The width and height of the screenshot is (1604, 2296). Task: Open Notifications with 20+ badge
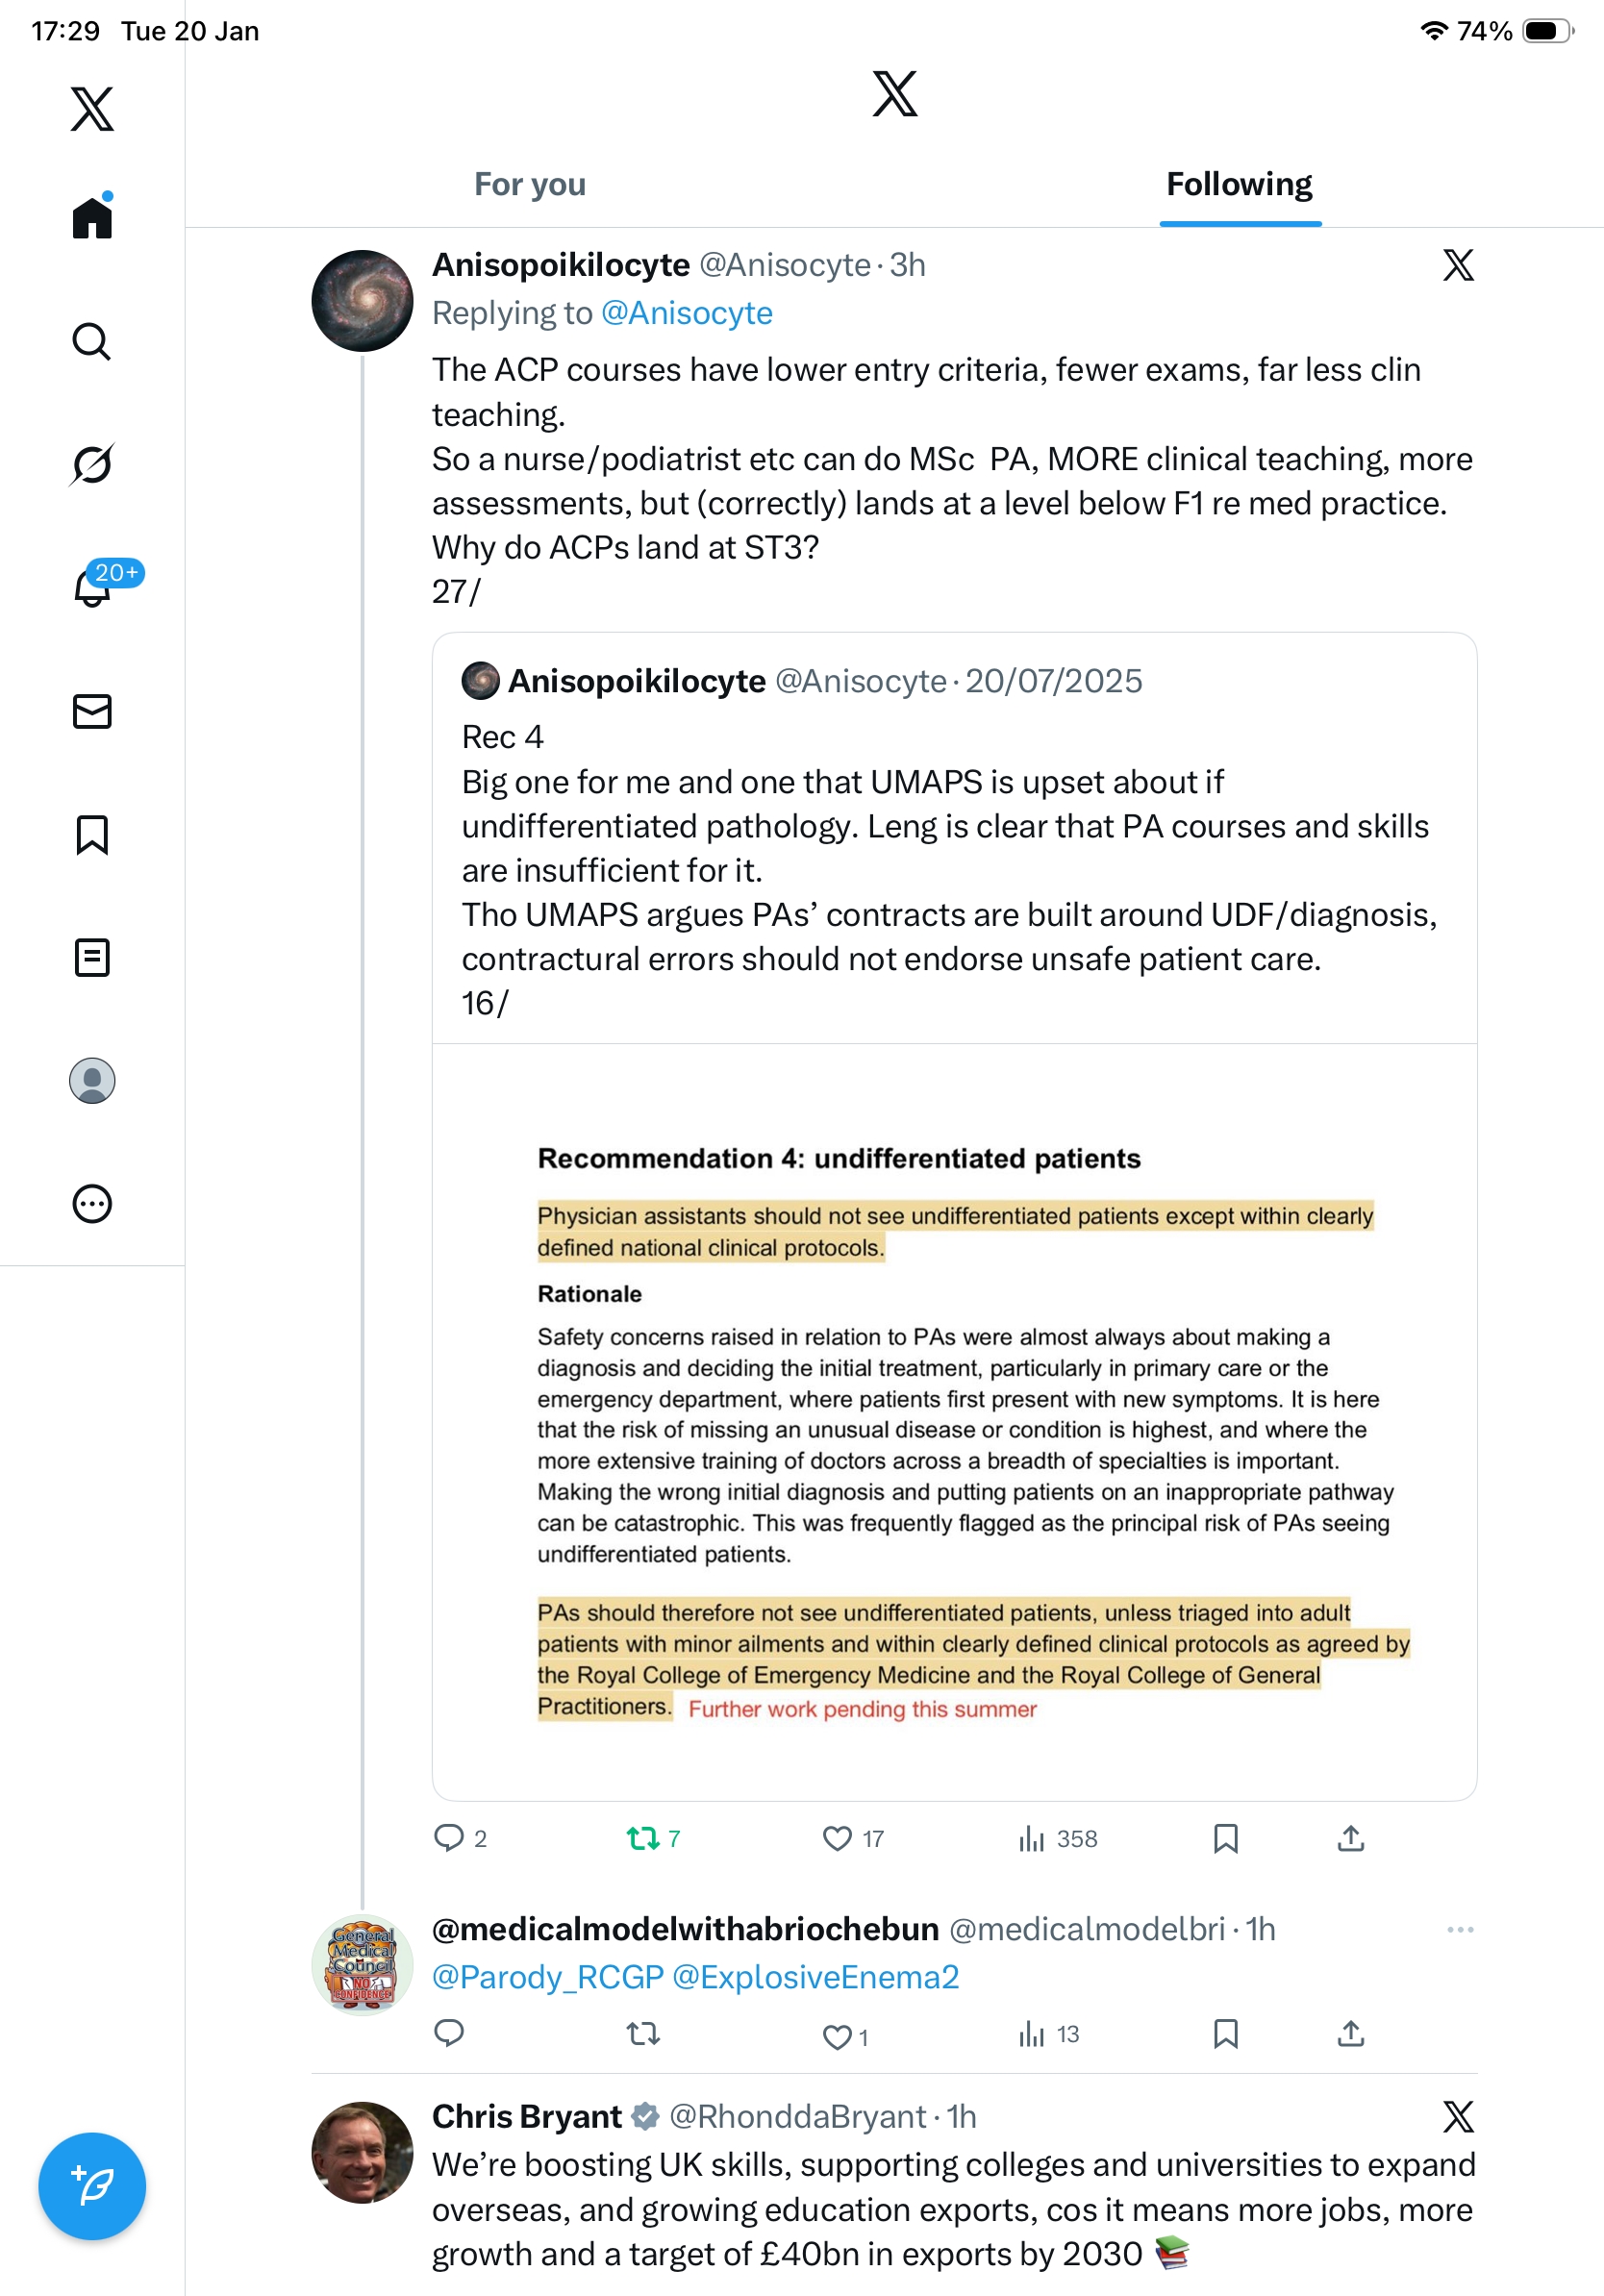(x=92, y=588)
